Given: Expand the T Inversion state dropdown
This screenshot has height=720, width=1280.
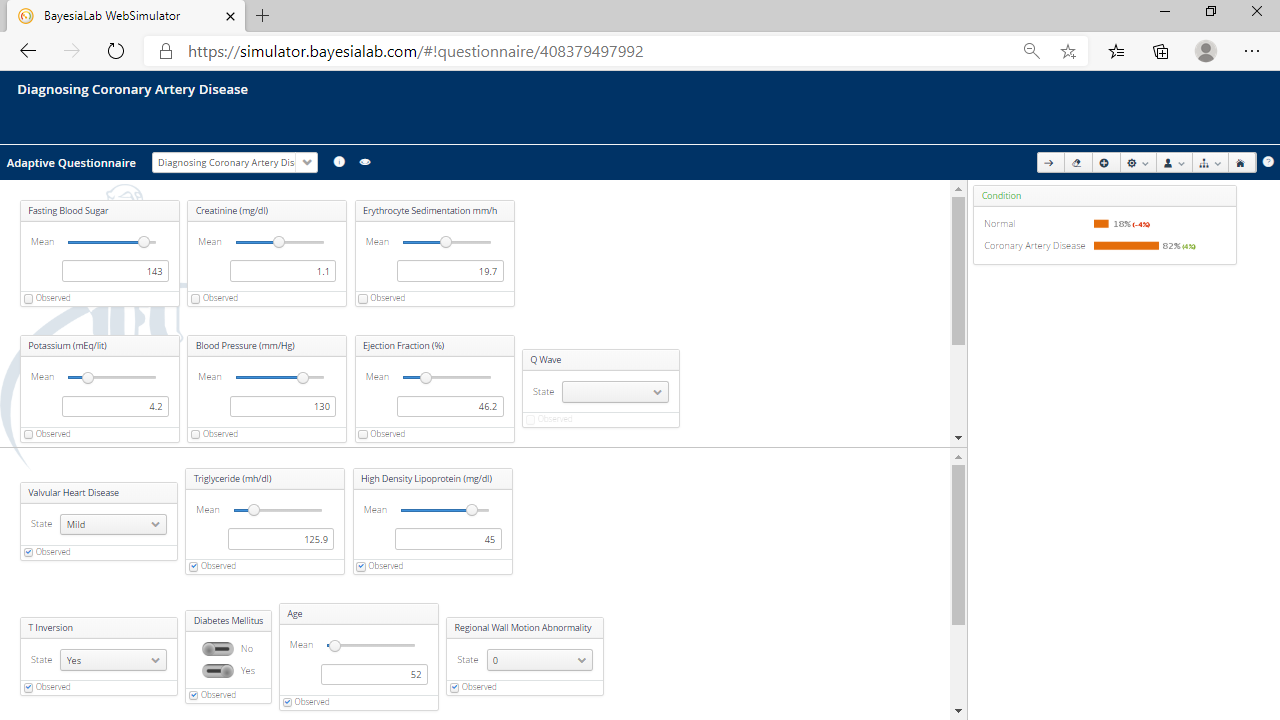Looking at the screenshot, I should 113,660.
